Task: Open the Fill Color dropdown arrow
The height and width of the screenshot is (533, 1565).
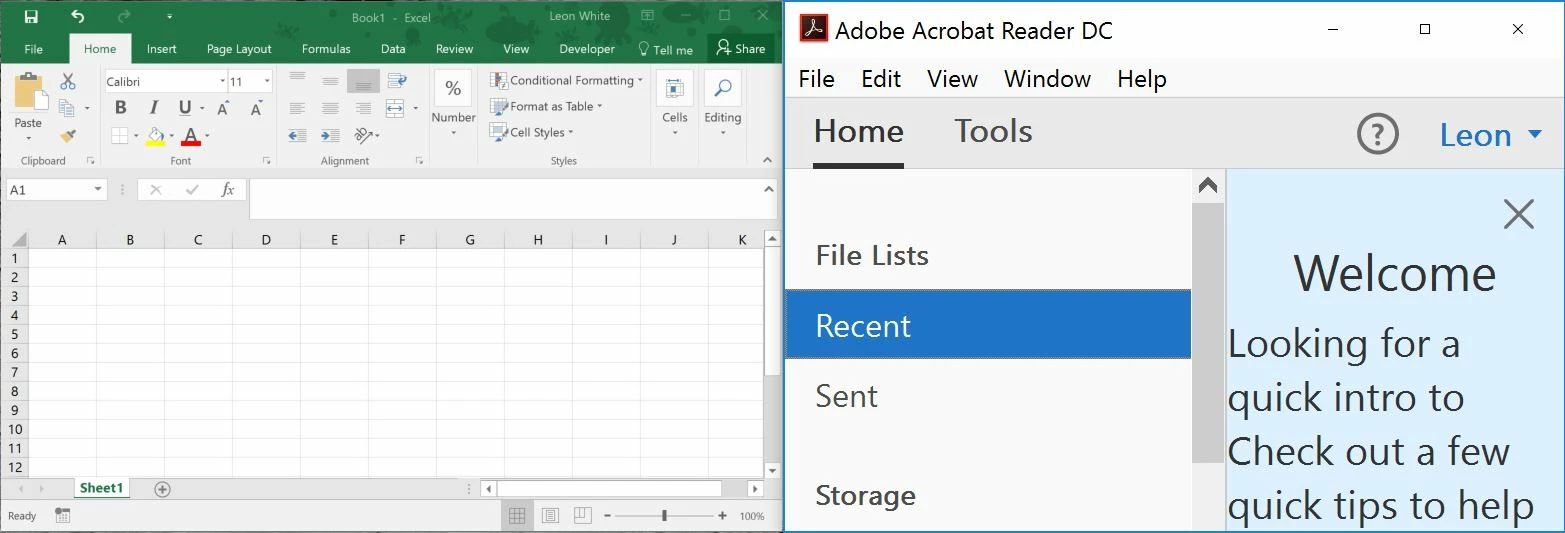Action: [x=171, y=136]
